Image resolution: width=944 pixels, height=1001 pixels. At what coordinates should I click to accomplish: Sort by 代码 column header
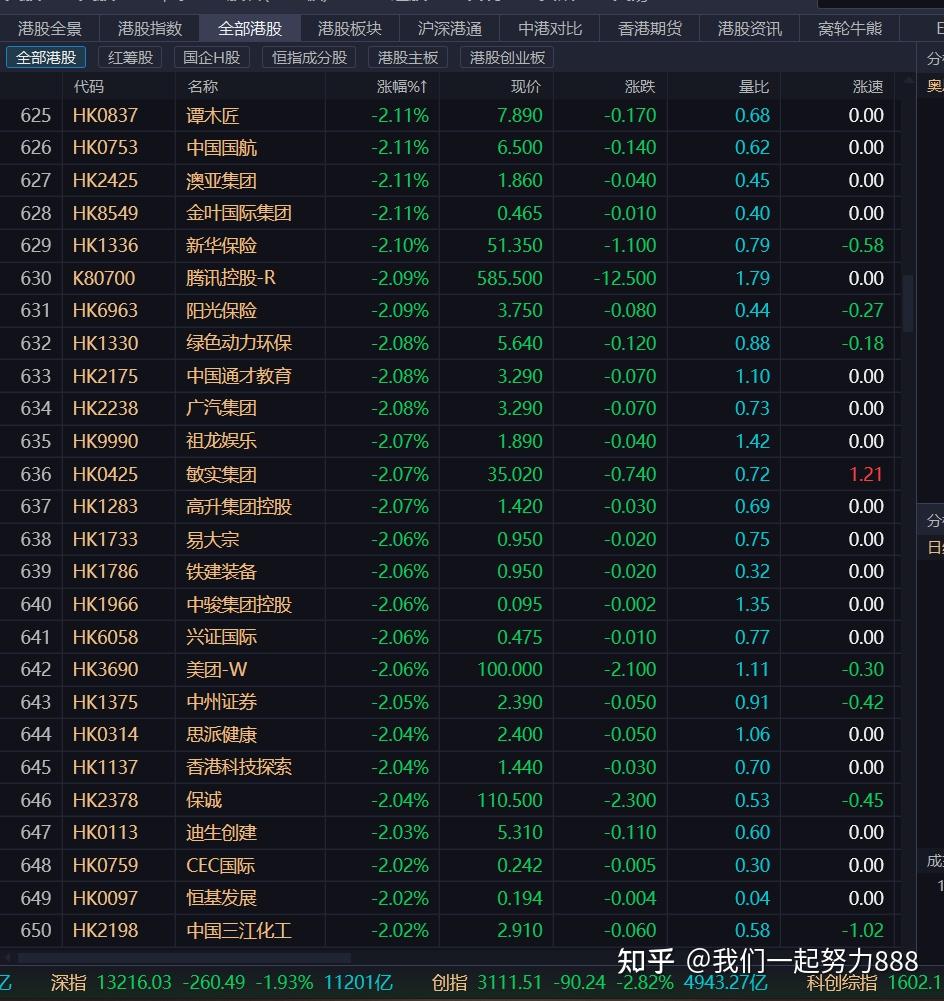click(89, 87)
